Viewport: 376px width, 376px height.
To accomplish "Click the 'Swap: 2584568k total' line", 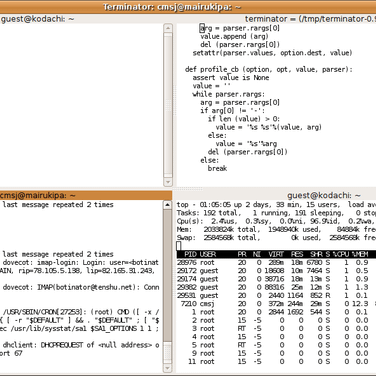I will coord(276,238).
